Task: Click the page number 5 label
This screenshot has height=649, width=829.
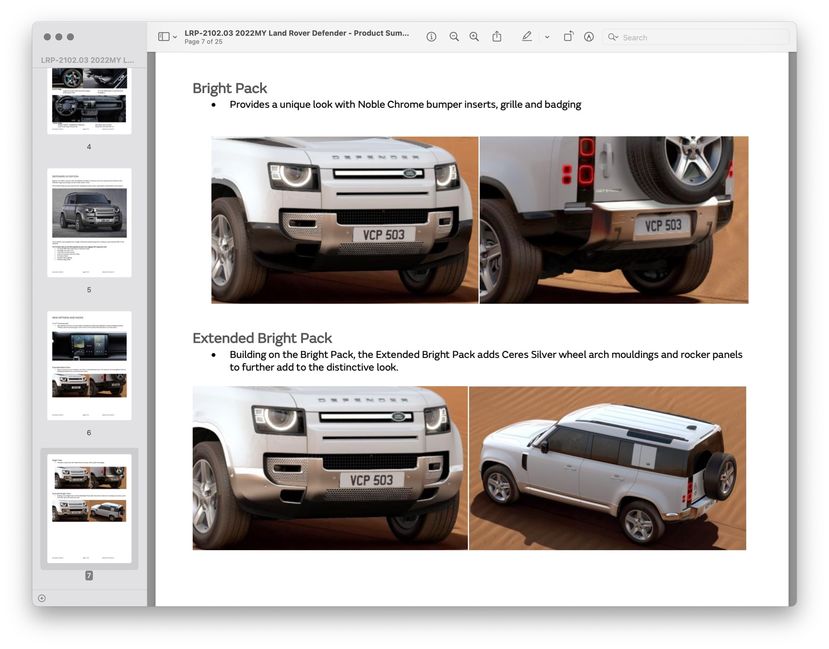Action: pyautogui.click(x=89, y=290)
